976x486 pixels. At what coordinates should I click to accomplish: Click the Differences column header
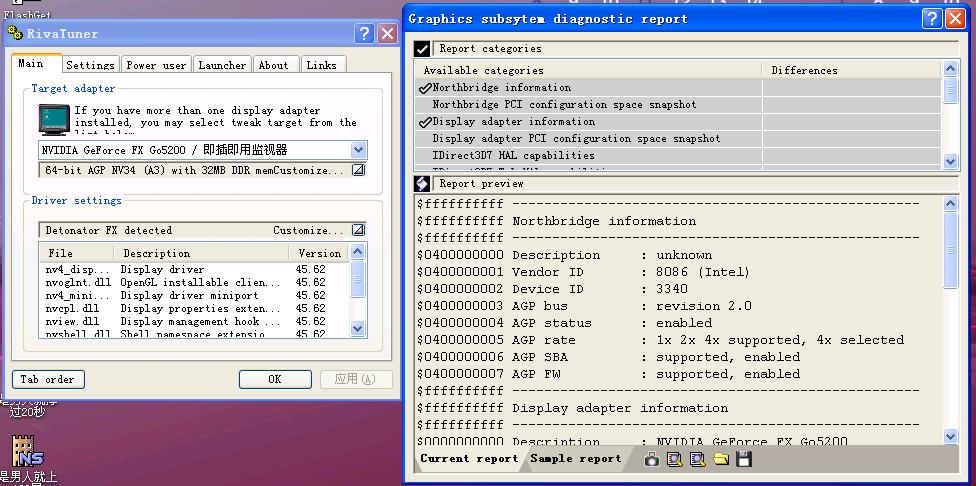[852, 70]
